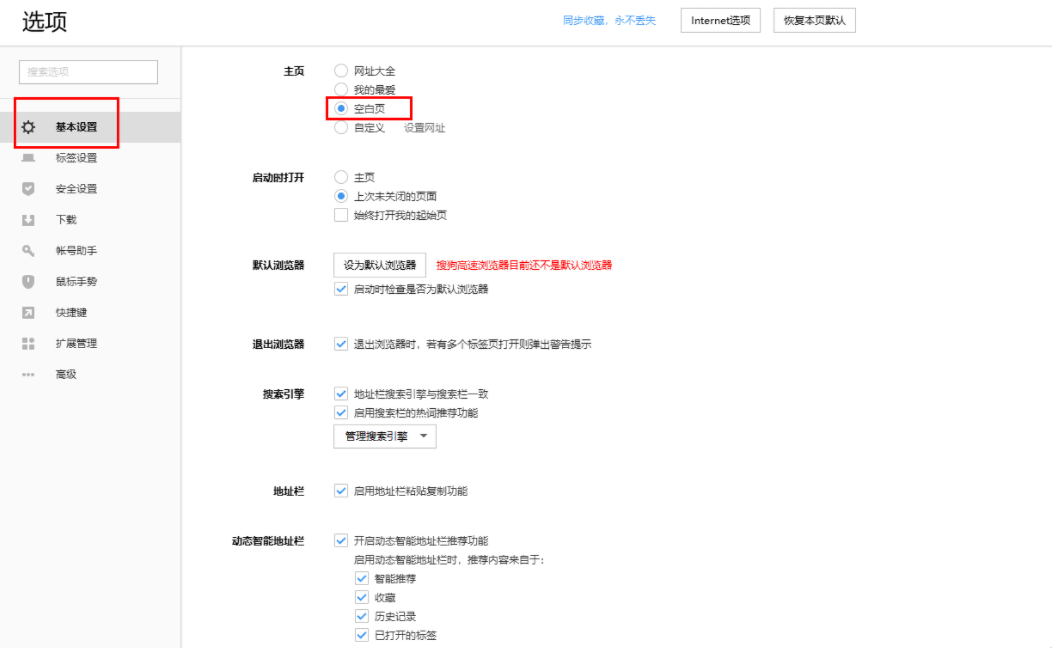Open 快捷键 using the shortcut icon

point(29,312)
